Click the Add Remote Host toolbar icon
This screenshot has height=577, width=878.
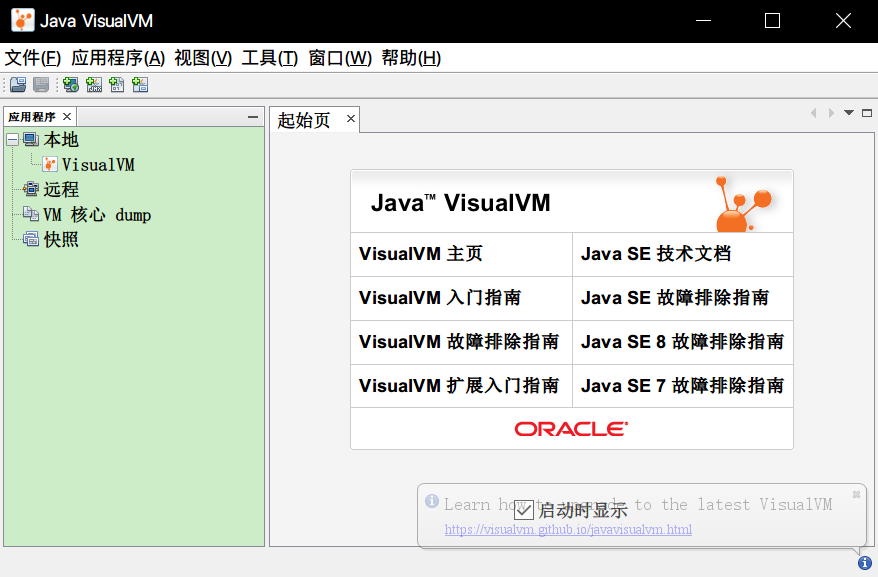[71, 85]
